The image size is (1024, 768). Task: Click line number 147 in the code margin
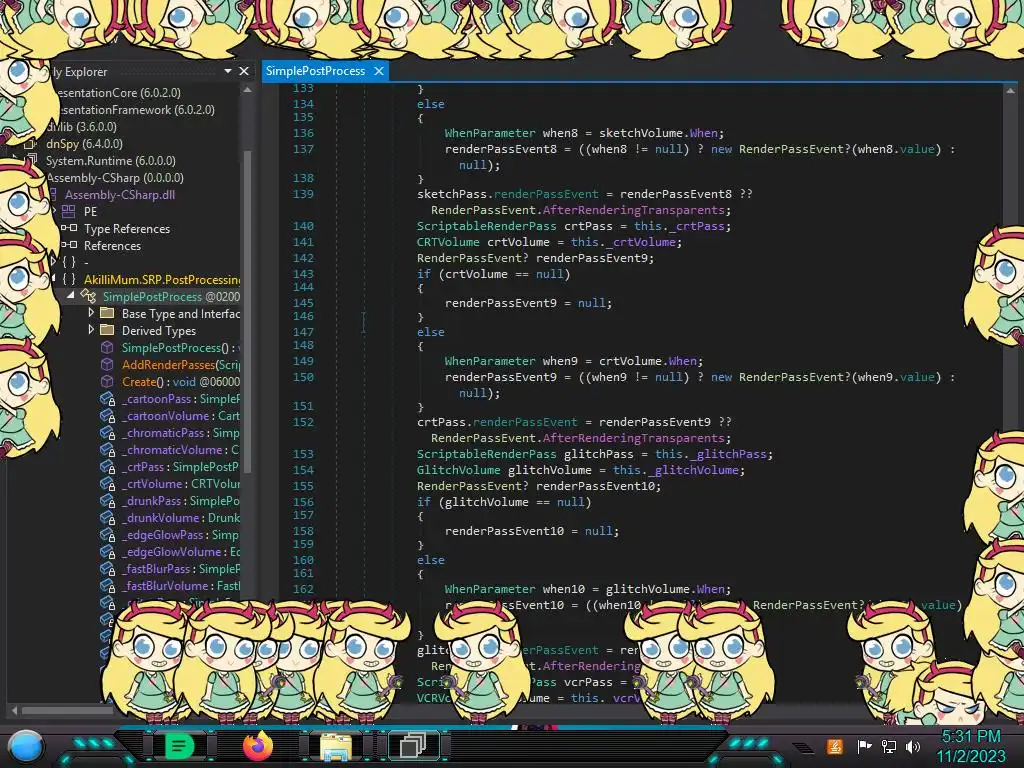tap(303, 332)
